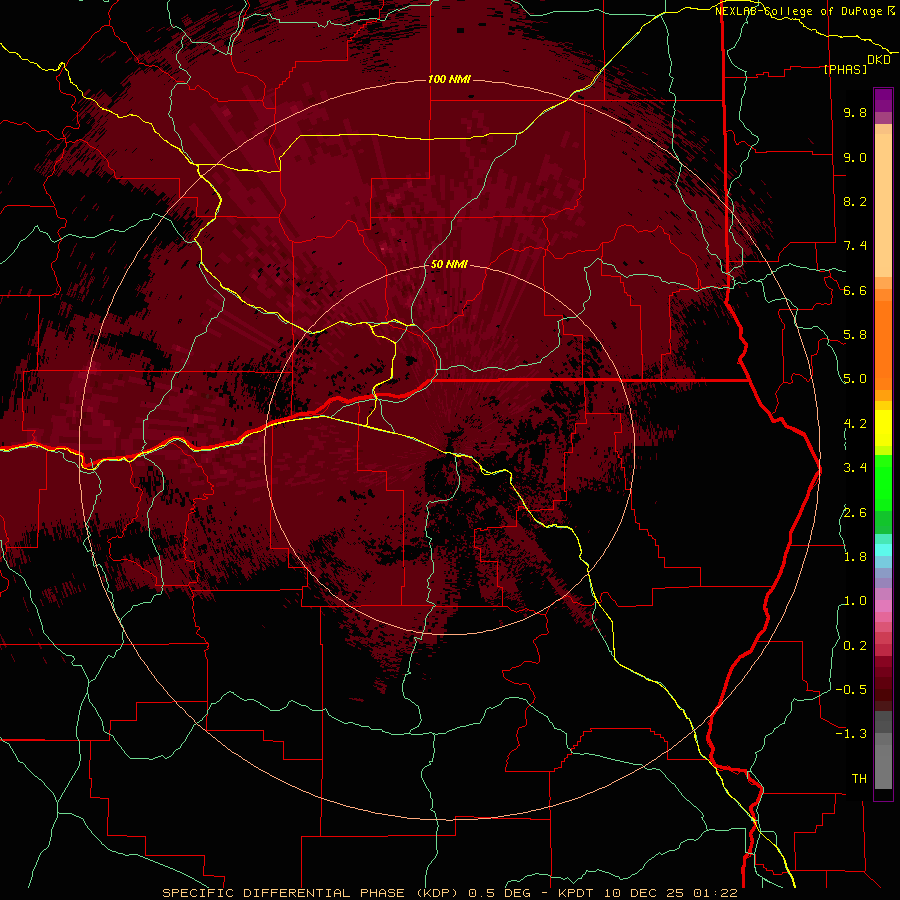
Task: Click the 5.0 value on the color scale
Action: 855,379
